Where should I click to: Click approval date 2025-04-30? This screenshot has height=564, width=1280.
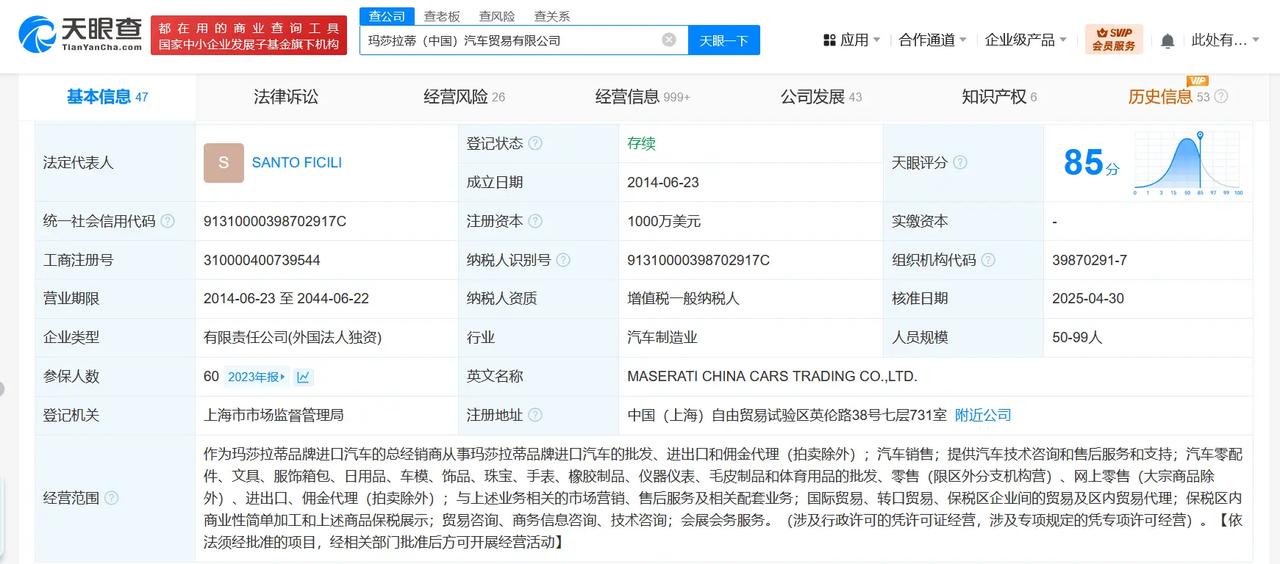[x=1089, y=299]
